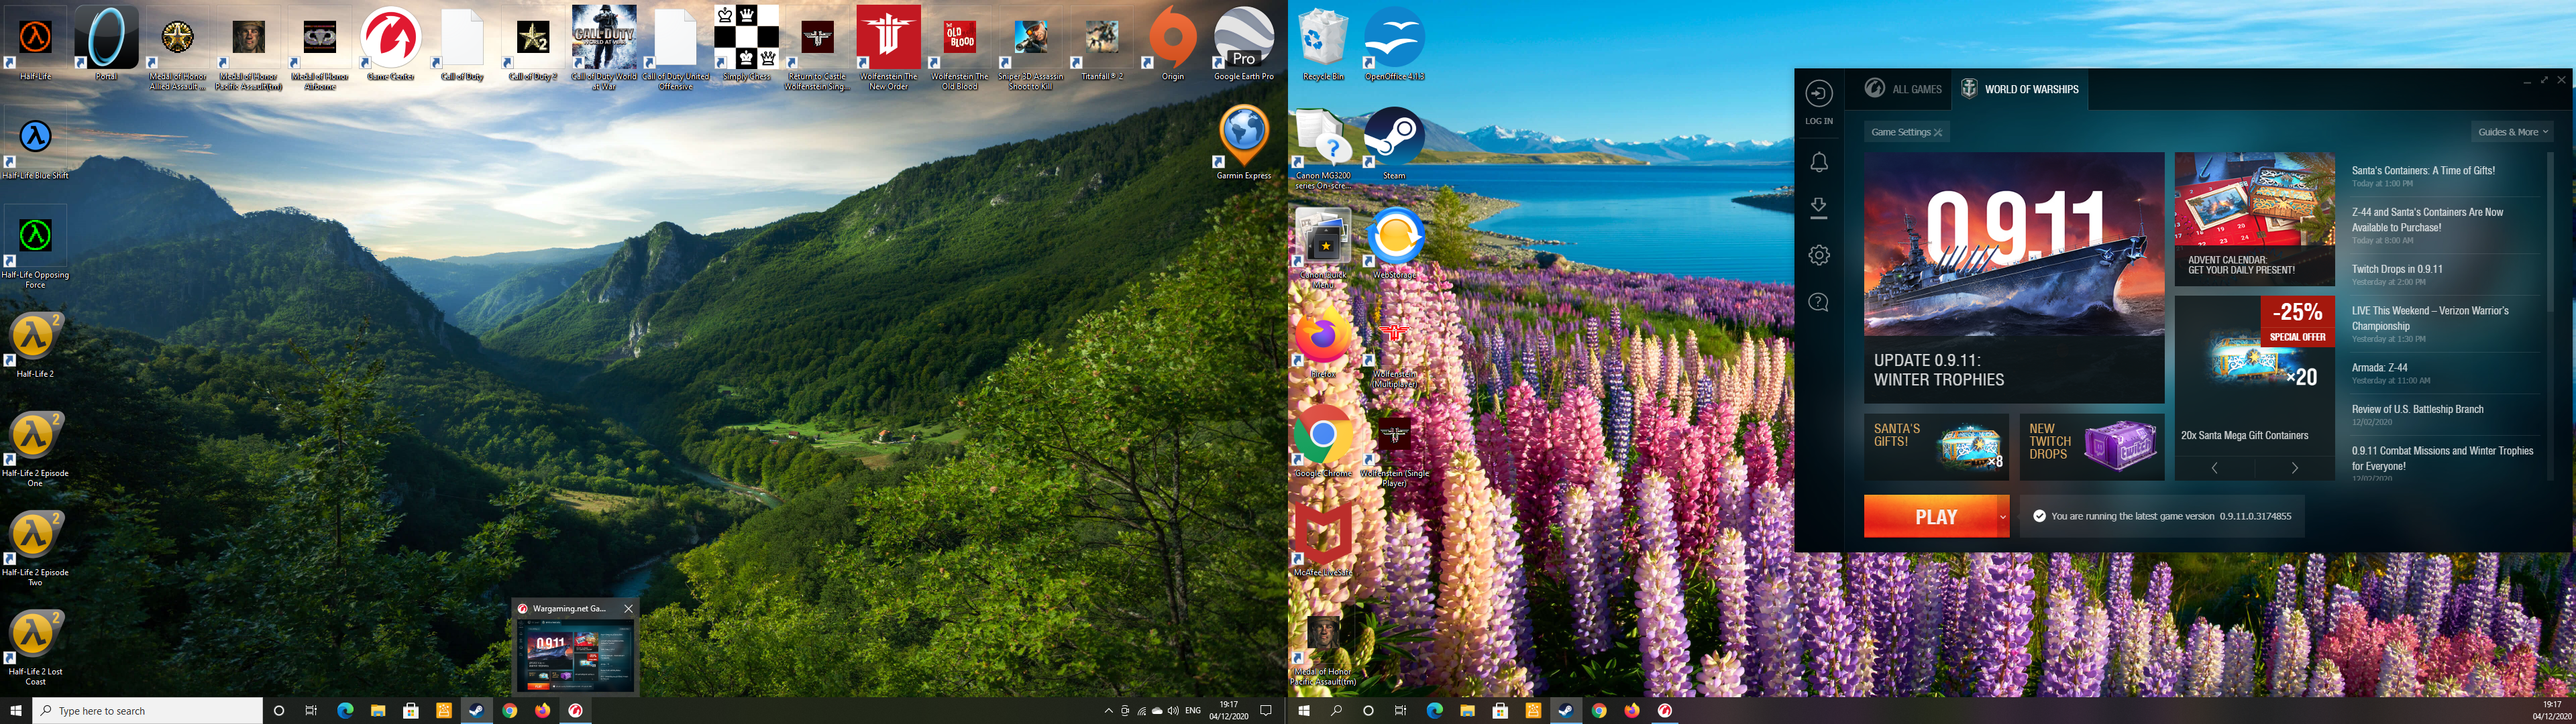Viewport: 2576px width, 724px height.
Task: Open the dropdown arrow beside PLAY
Action: 2002,517
